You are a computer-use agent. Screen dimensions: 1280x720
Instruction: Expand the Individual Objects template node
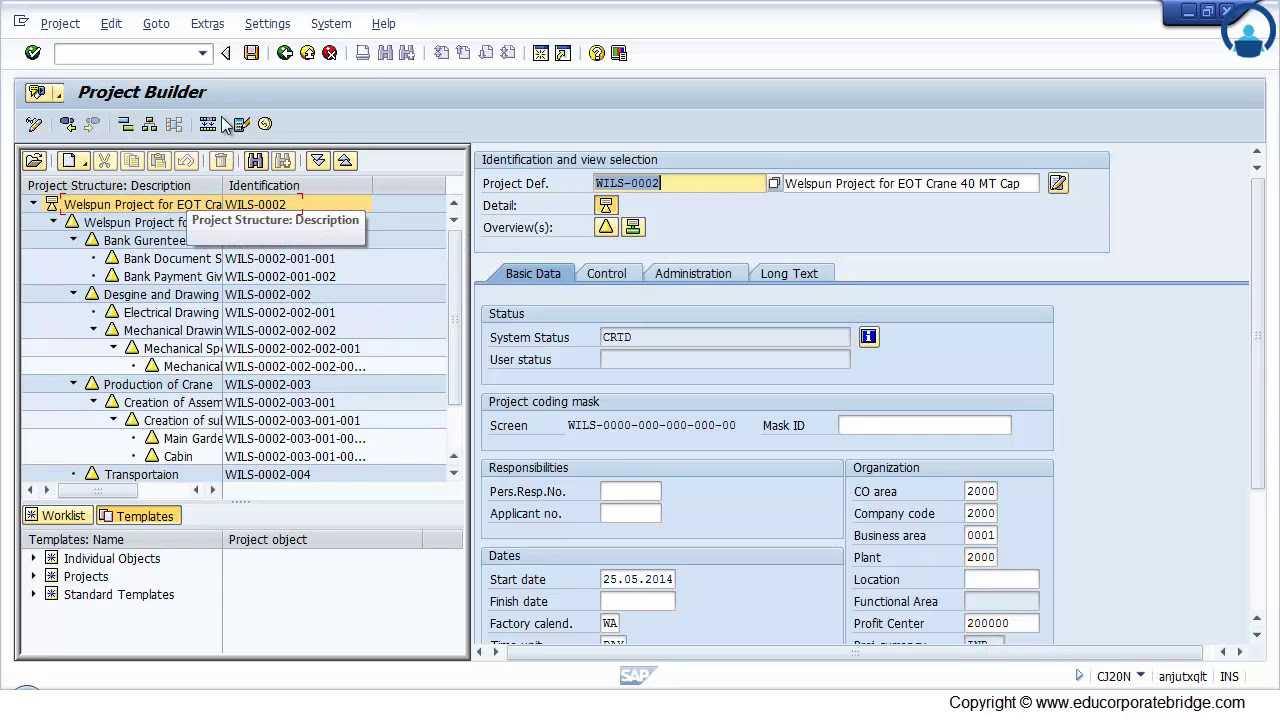click(x=33, y=558)
